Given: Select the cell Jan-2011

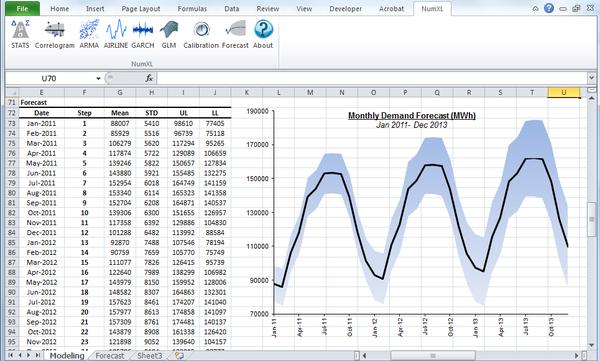Looking at the screenshot, I should (41, 123).
